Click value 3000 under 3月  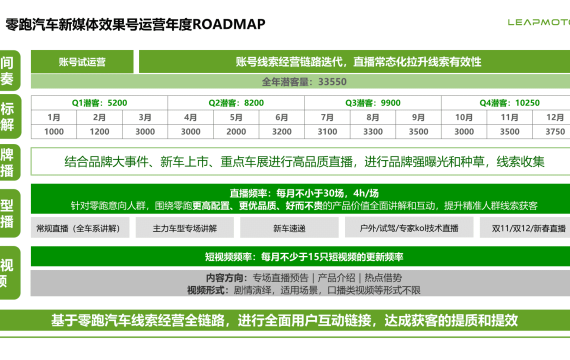(x=145, y=132)
